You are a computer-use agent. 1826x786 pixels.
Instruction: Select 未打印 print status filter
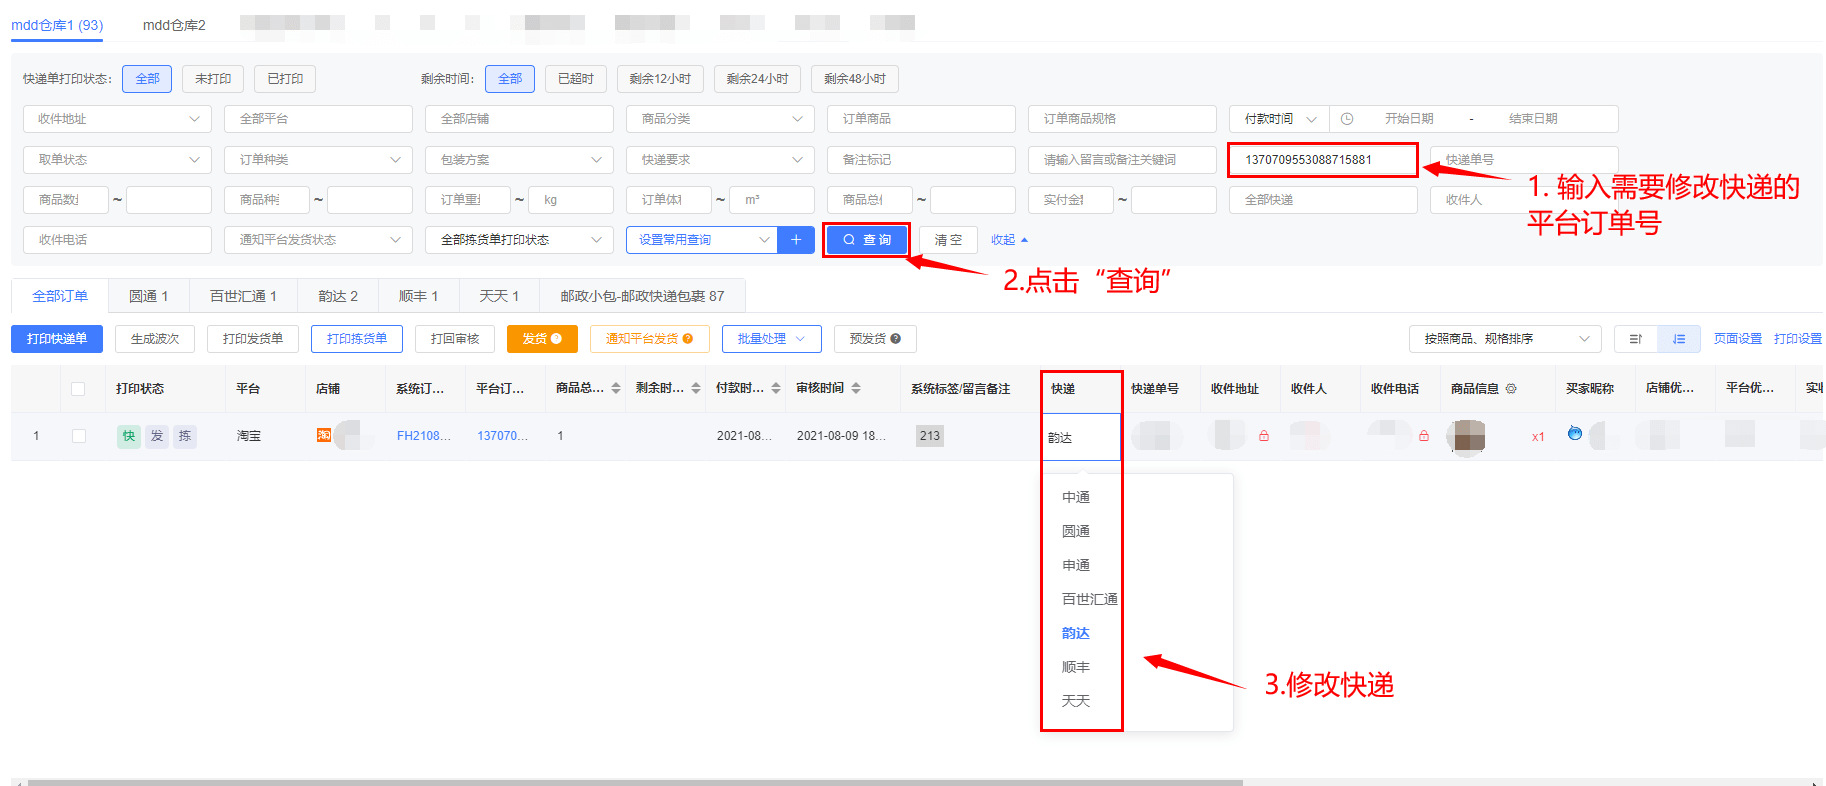coord(213,79)
